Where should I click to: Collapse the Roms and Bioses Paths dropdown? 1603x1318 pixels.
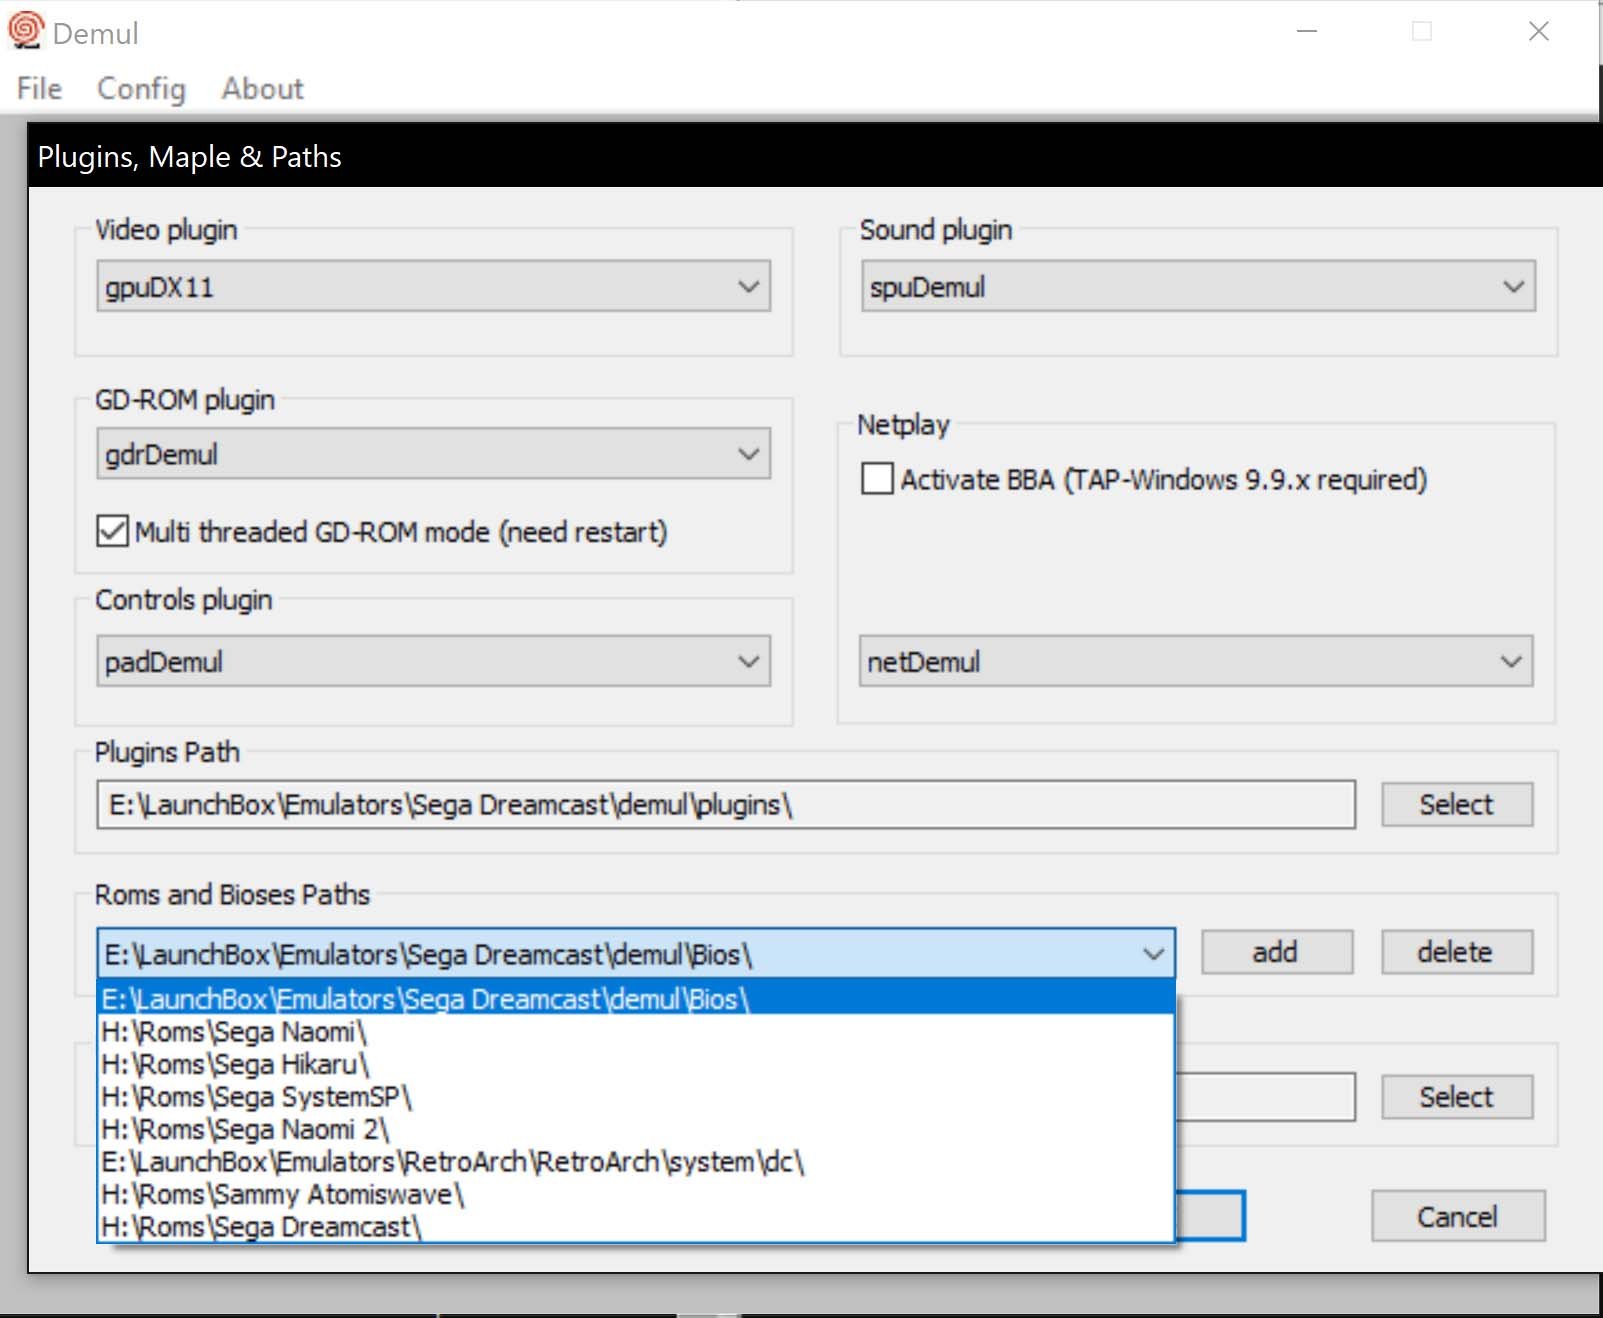coord(636,954)
